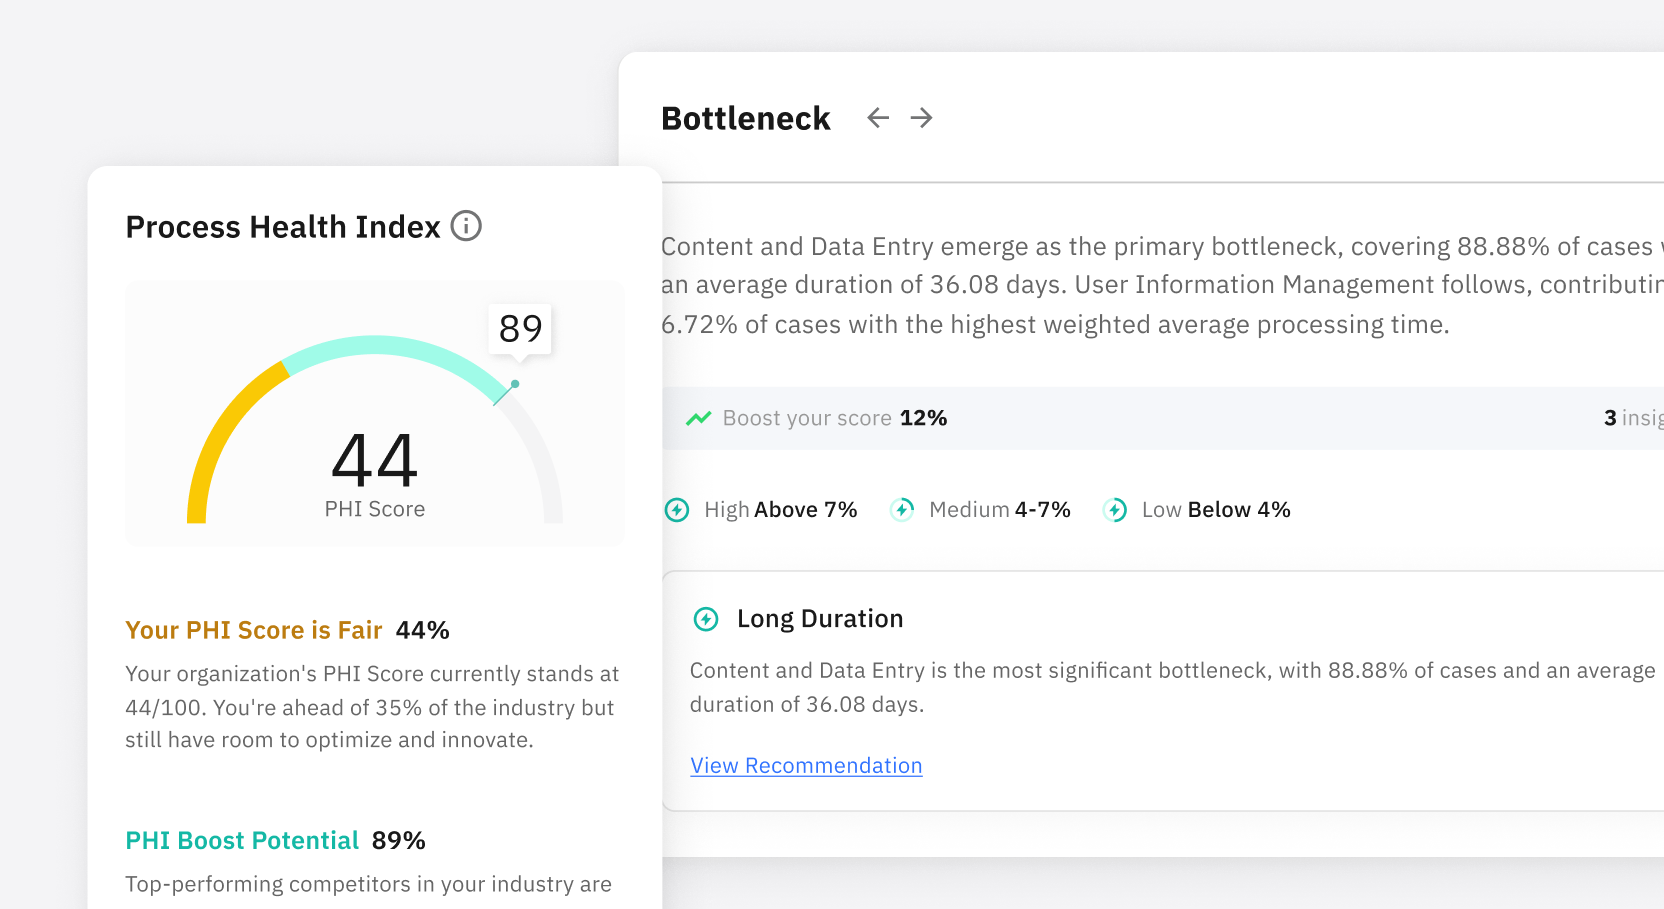The width and height of the screenshot is (1664, 909).
Task: Select the High Above 7% impact icon
Action: pos(677,510)
